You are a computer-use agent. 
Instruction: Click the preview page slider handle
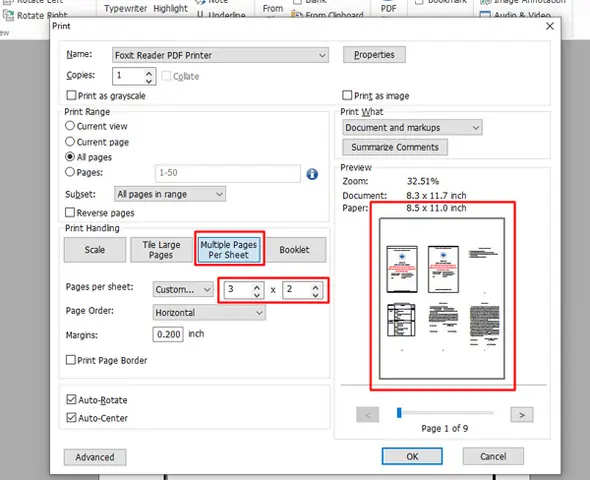point(399,413)
